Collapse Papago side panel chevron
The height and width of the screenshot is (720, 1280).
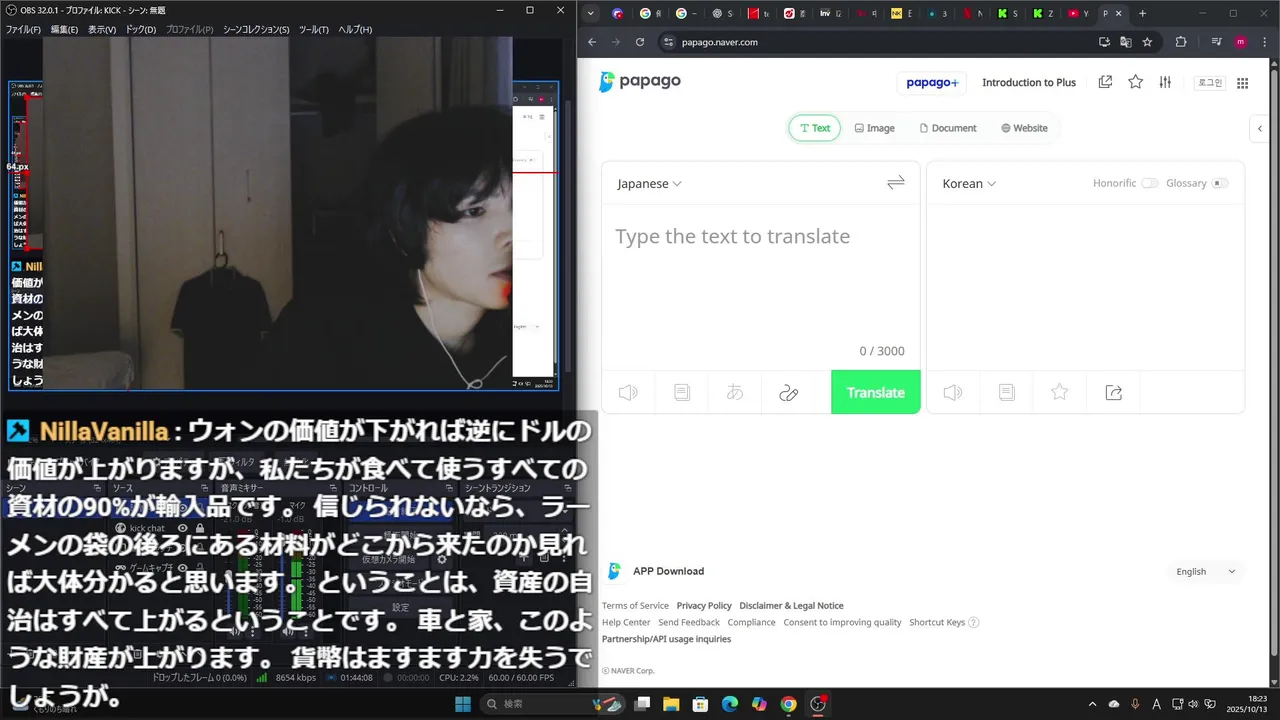point(1260,128)
